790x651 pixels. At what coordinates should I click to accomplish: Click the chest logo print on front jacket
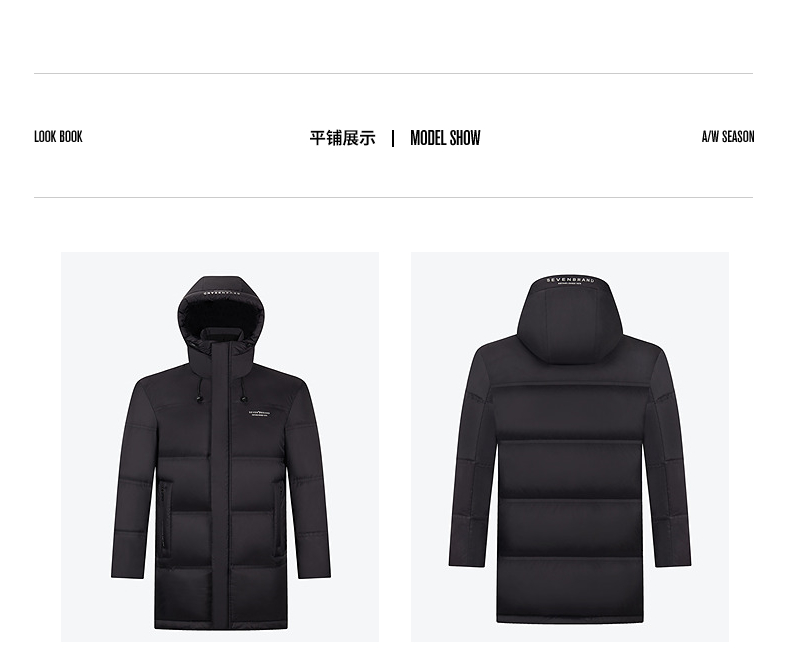pos(260,414)
